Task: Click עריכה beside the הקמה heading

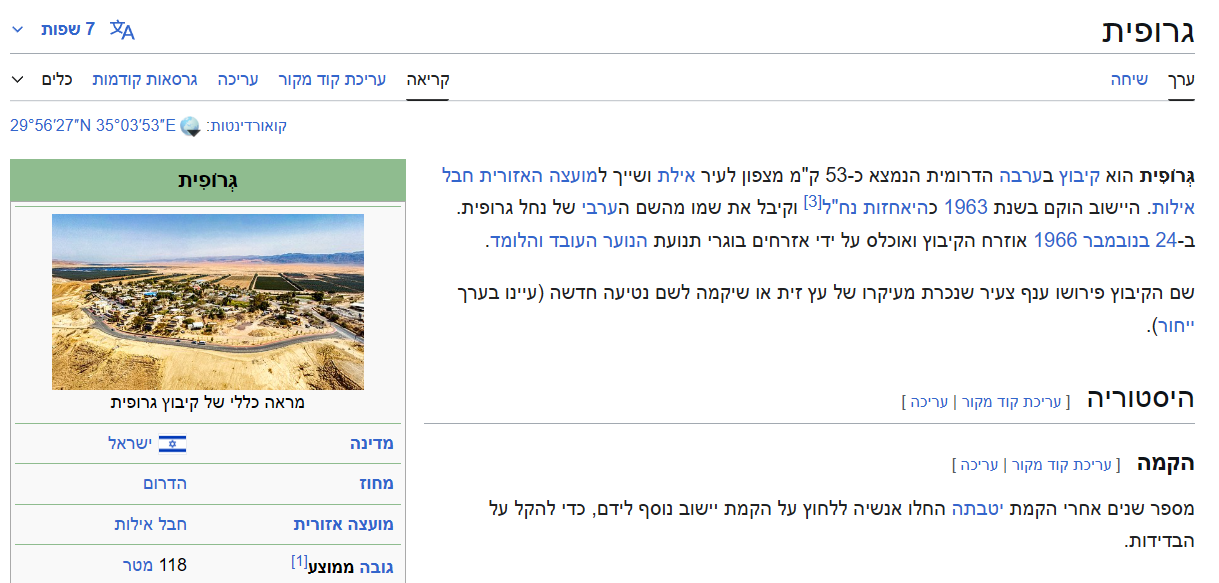Action: 980,465
